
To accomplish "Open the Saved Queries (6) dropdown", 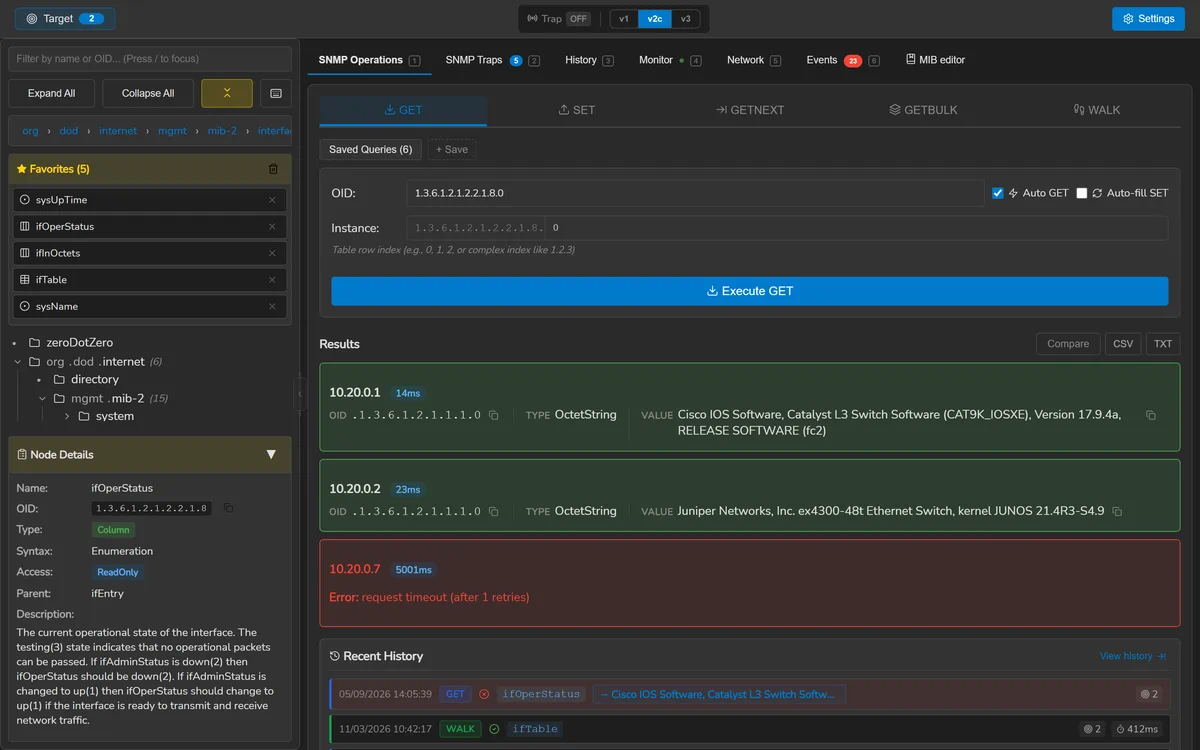I will tap(370, 149).
